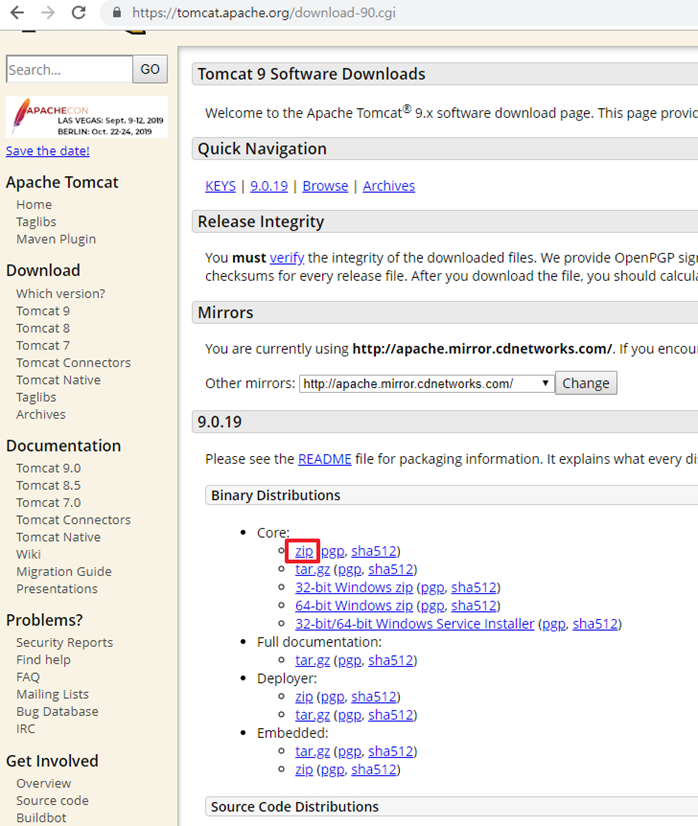
Task: Download the Core zip distribution
Action: [x=304, y=551]
